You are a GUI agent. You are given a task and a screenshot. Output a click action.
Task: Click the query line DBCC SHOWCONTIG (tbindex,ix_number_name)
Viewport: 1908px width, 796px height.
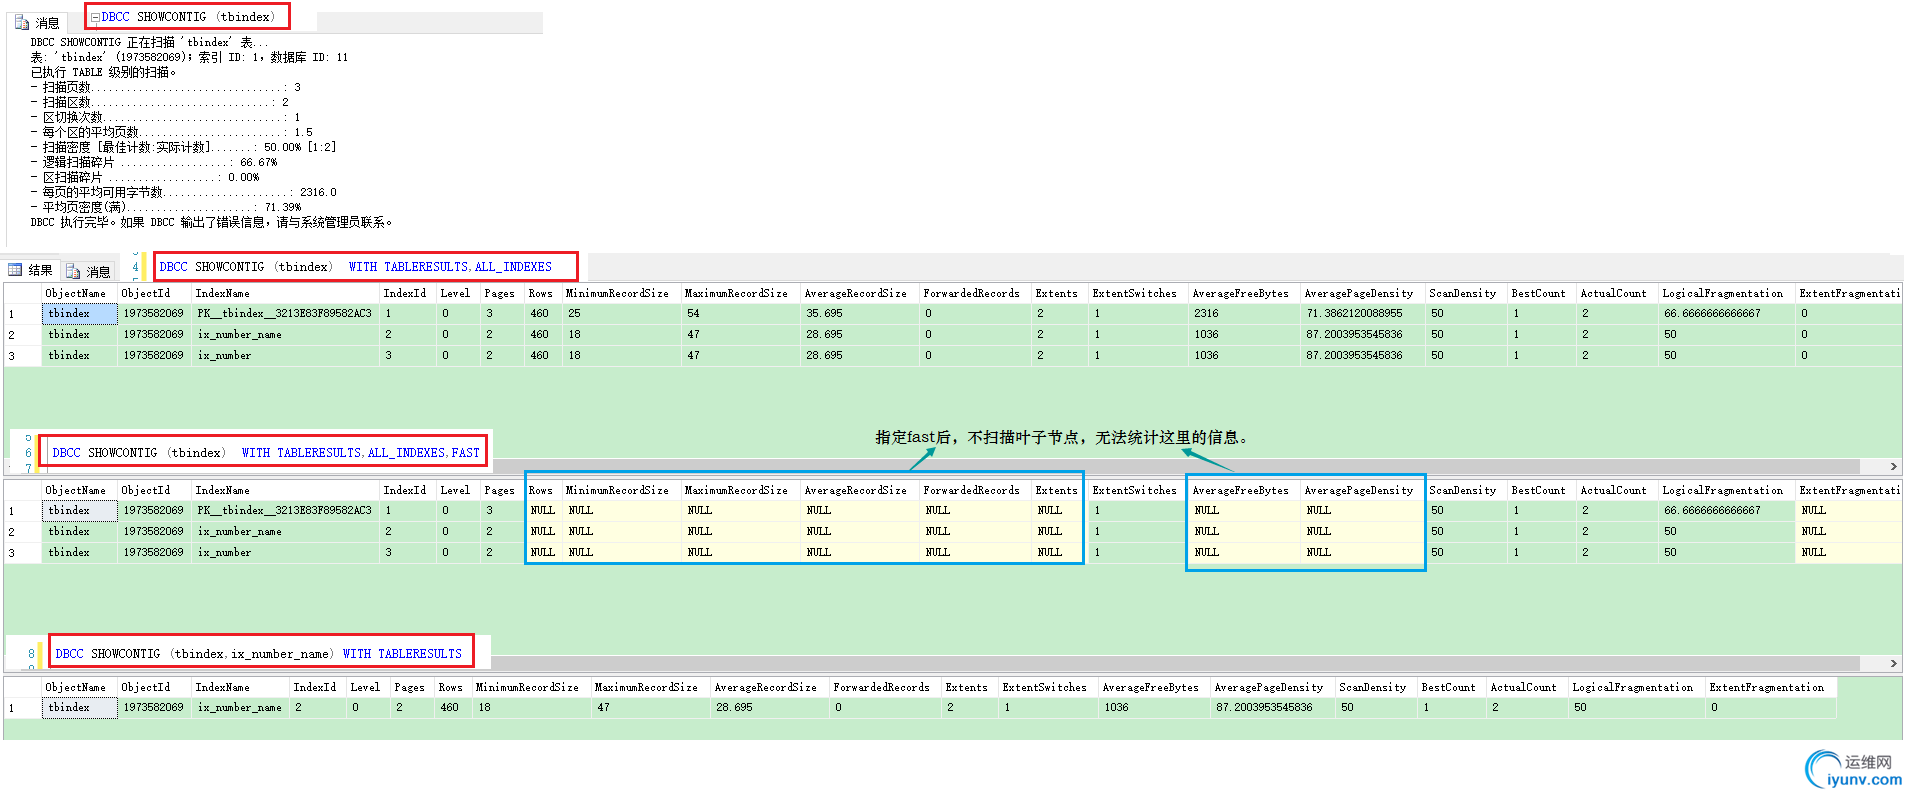(x=260, y=653)
